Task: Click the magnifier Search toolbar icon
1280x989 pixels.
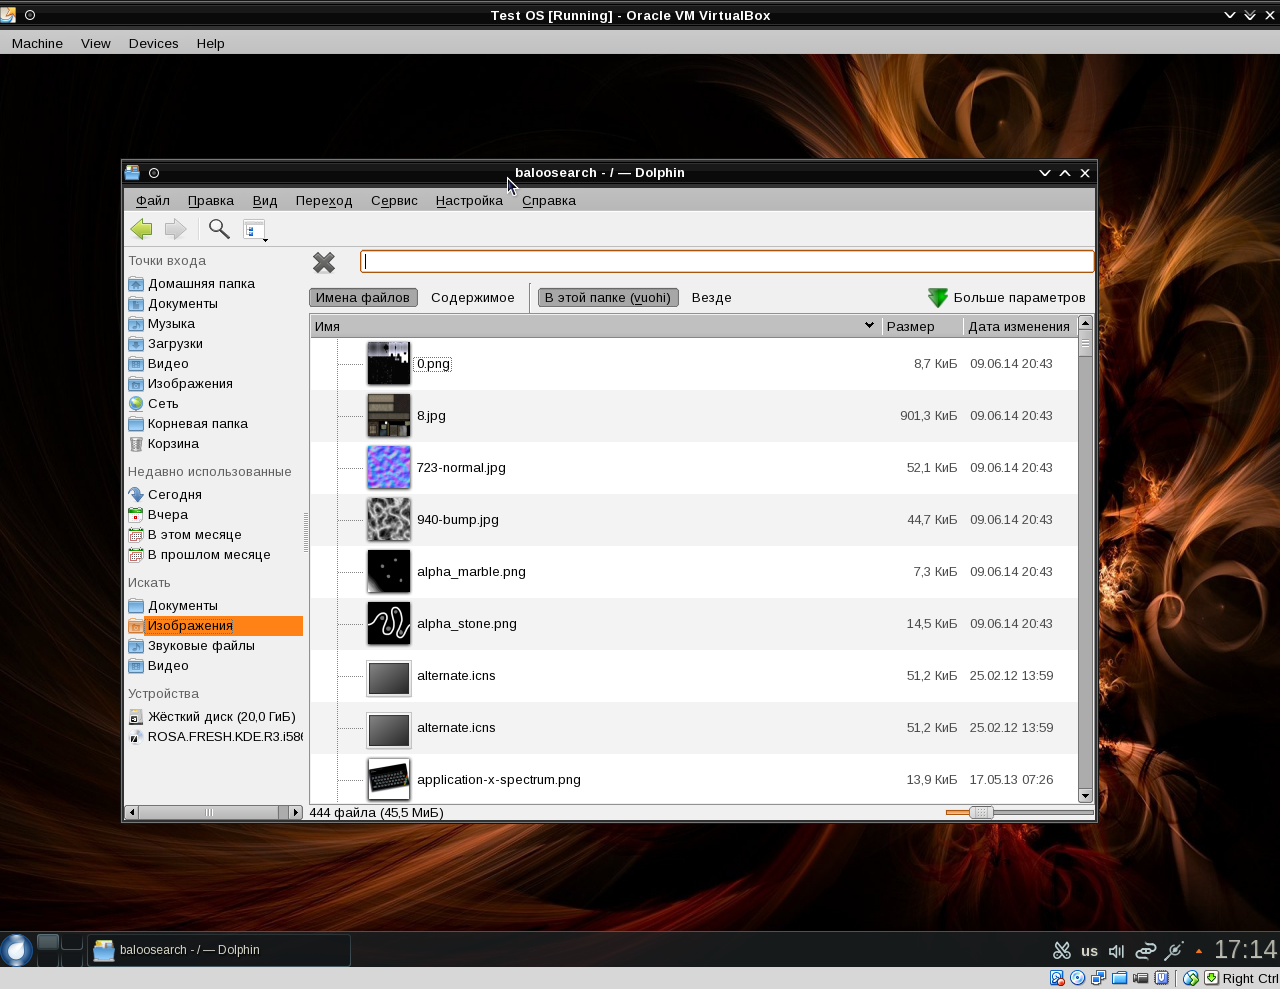Action: click(x=219, y=229)
